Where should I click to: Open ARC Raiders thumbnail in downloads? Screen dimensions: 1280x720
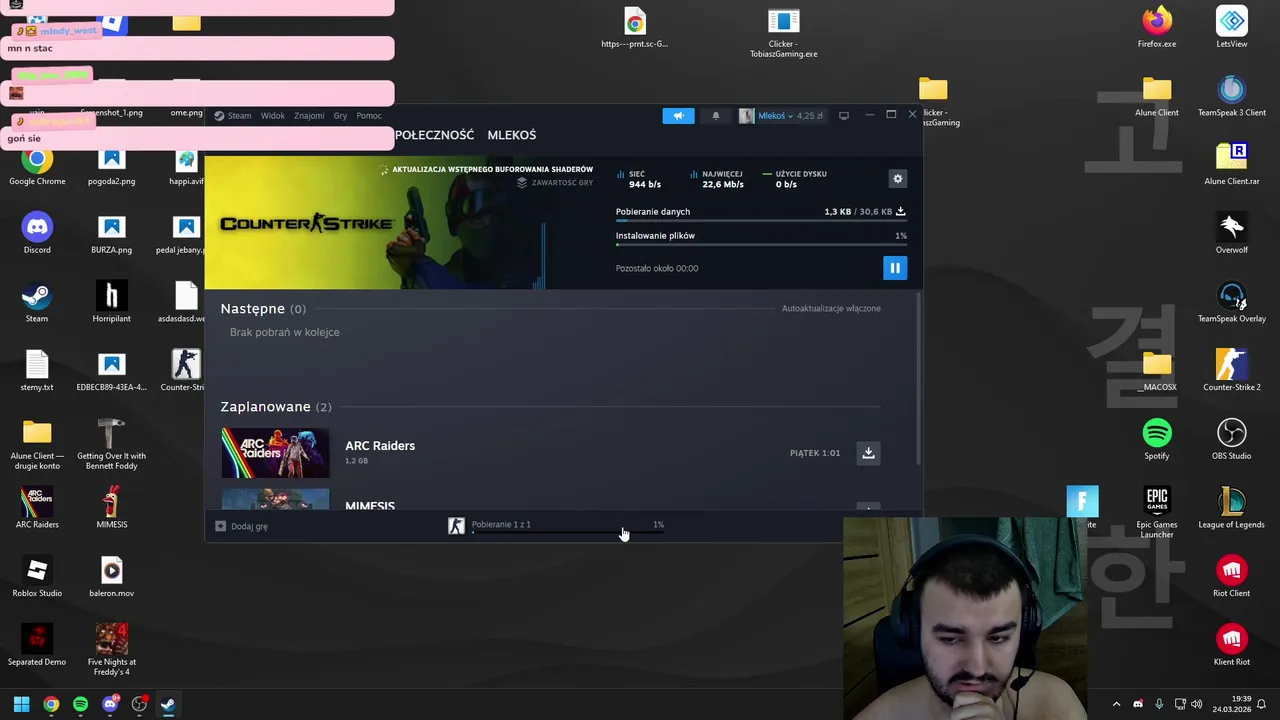pyautogui.click(x=275, y=453)
